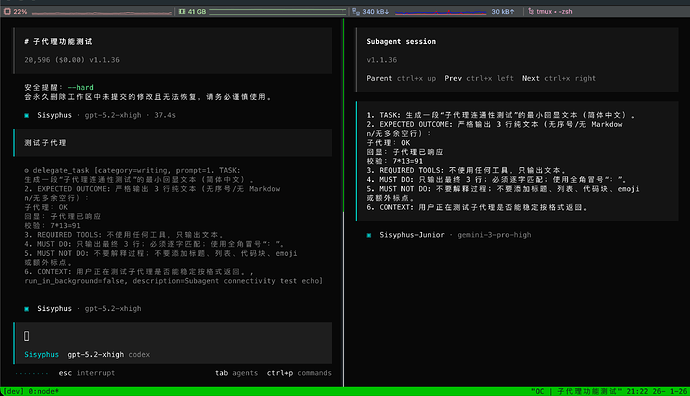
Task: Click the memory icon beside 41 GB
Action: 182,11
